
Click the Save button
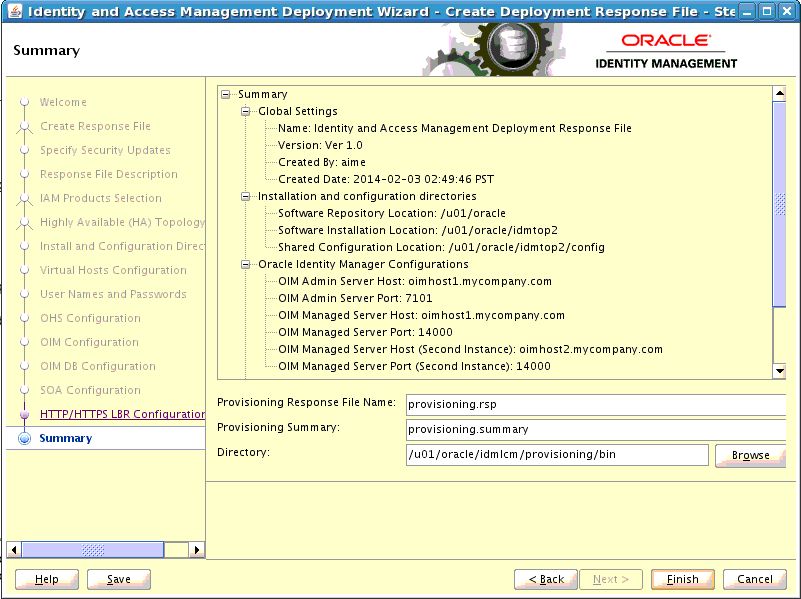(119, 579)
